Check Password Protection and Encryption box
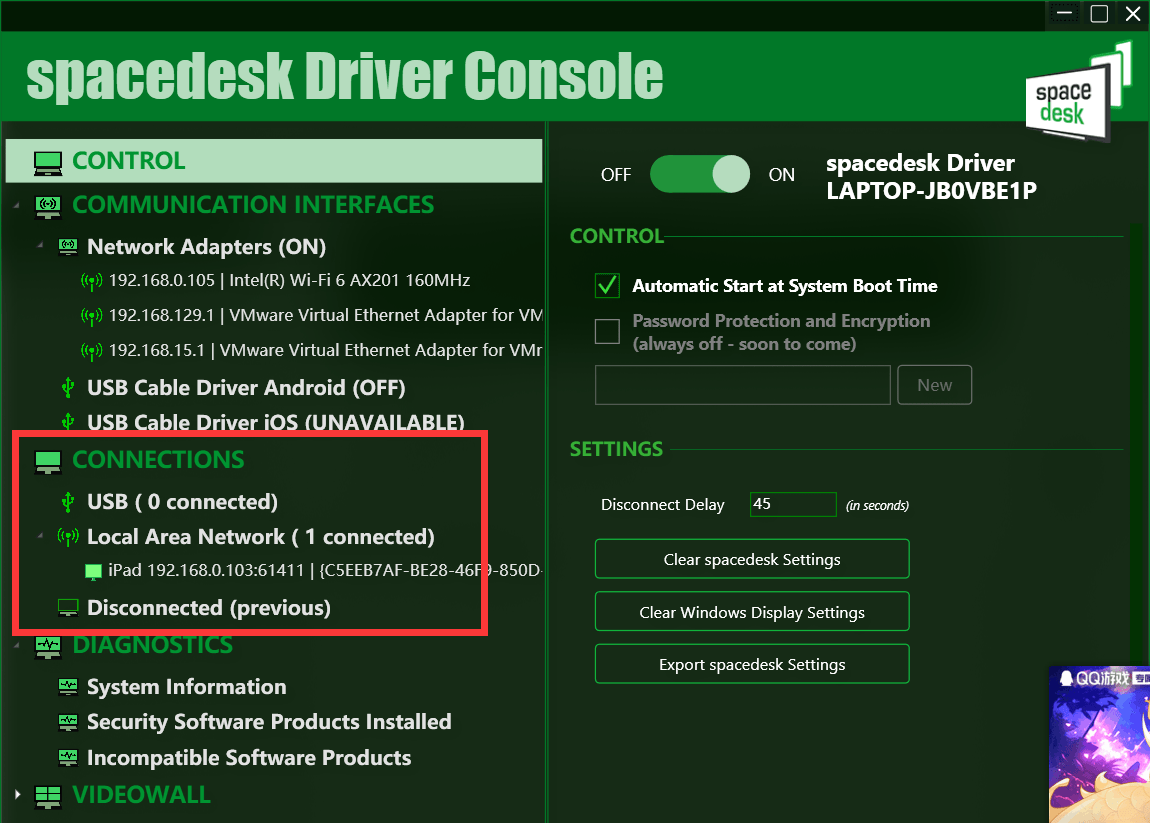This screenshot has height=823, width=1150. tap(607, 332)
